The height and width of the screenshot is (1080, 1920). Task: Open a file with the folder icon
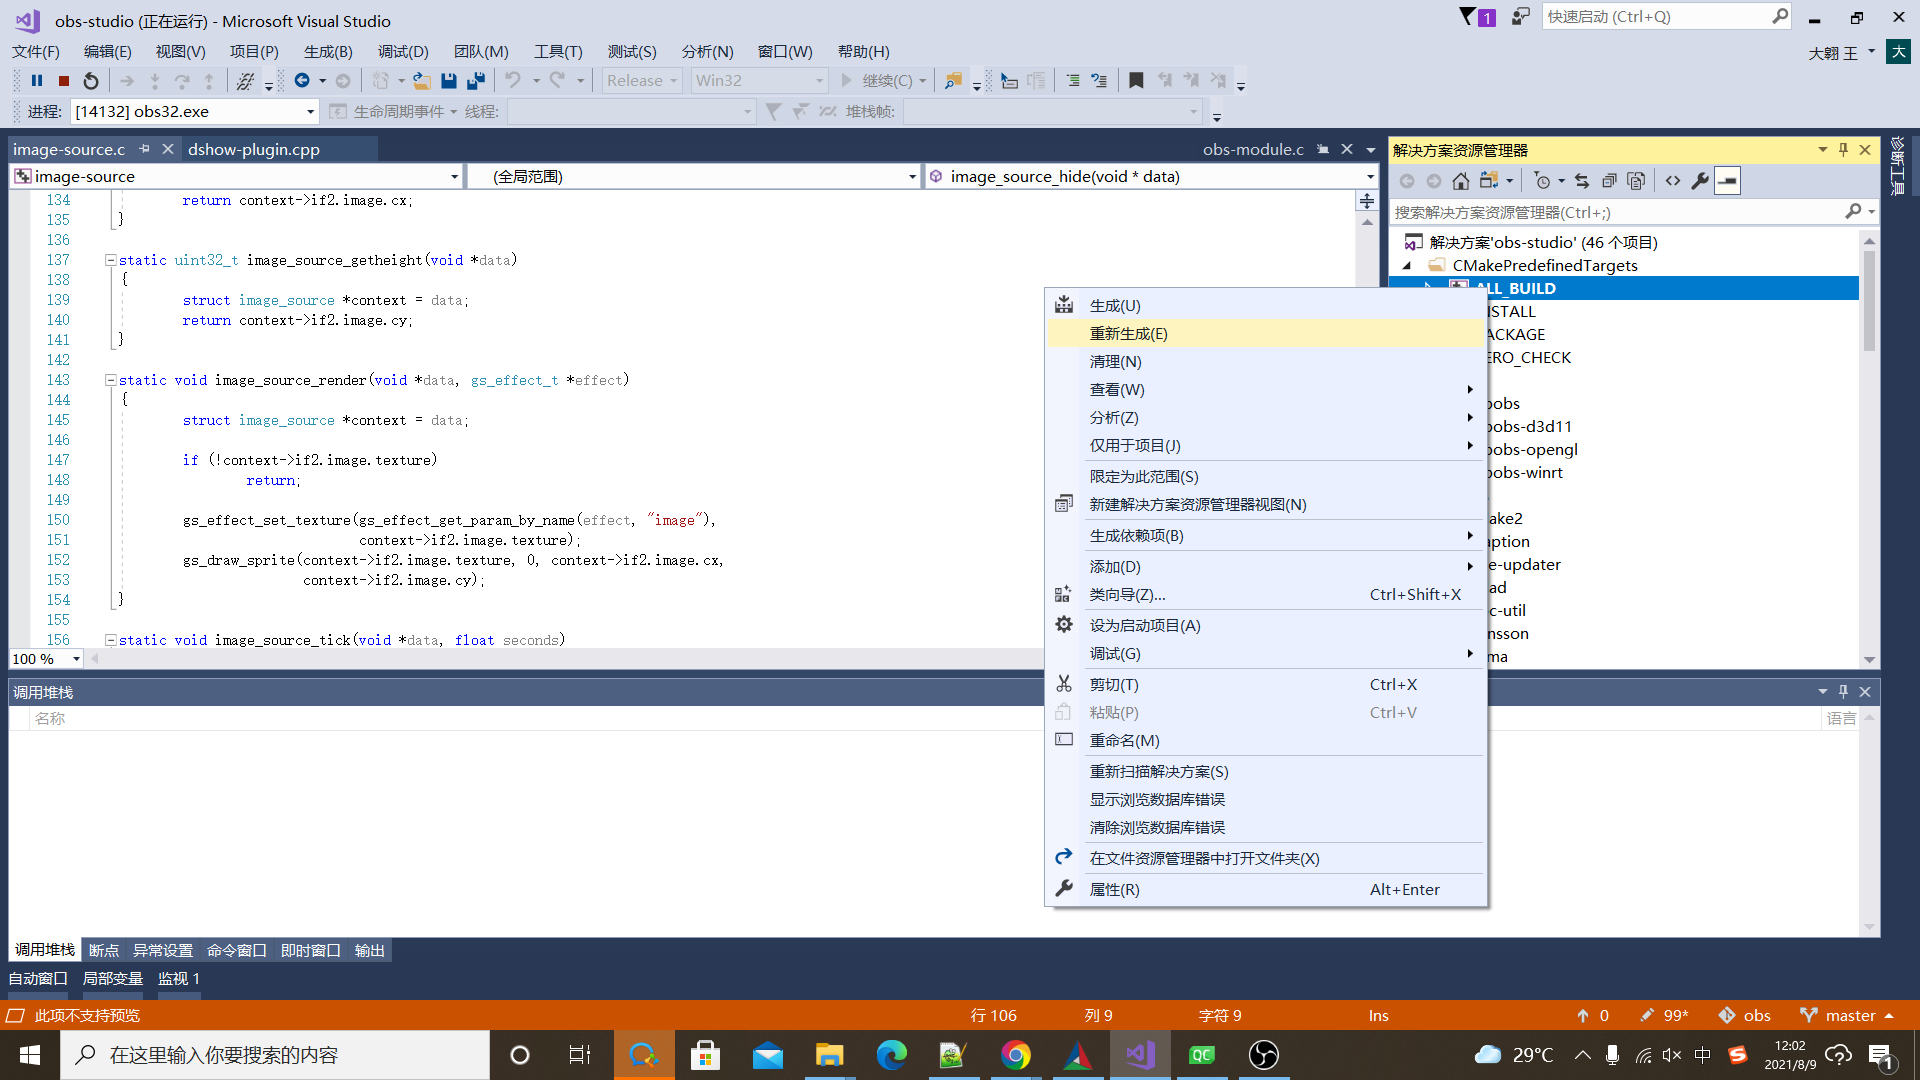coord(422,81)
